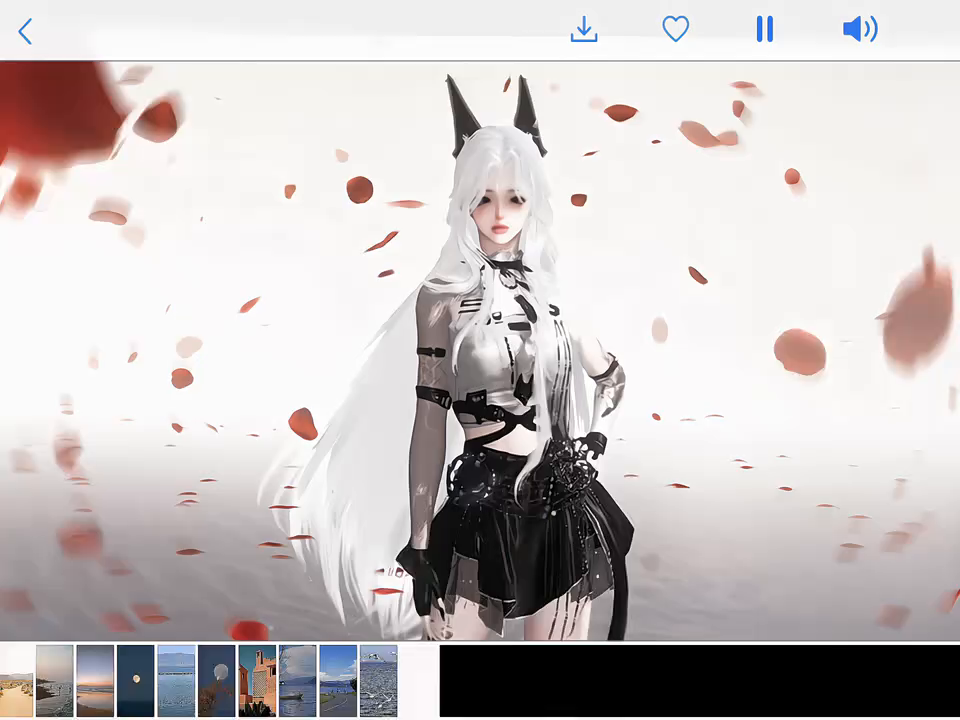960x720 pixels.
Task: Go back using the top-left arrow
Action: click(x=25, y=31)
